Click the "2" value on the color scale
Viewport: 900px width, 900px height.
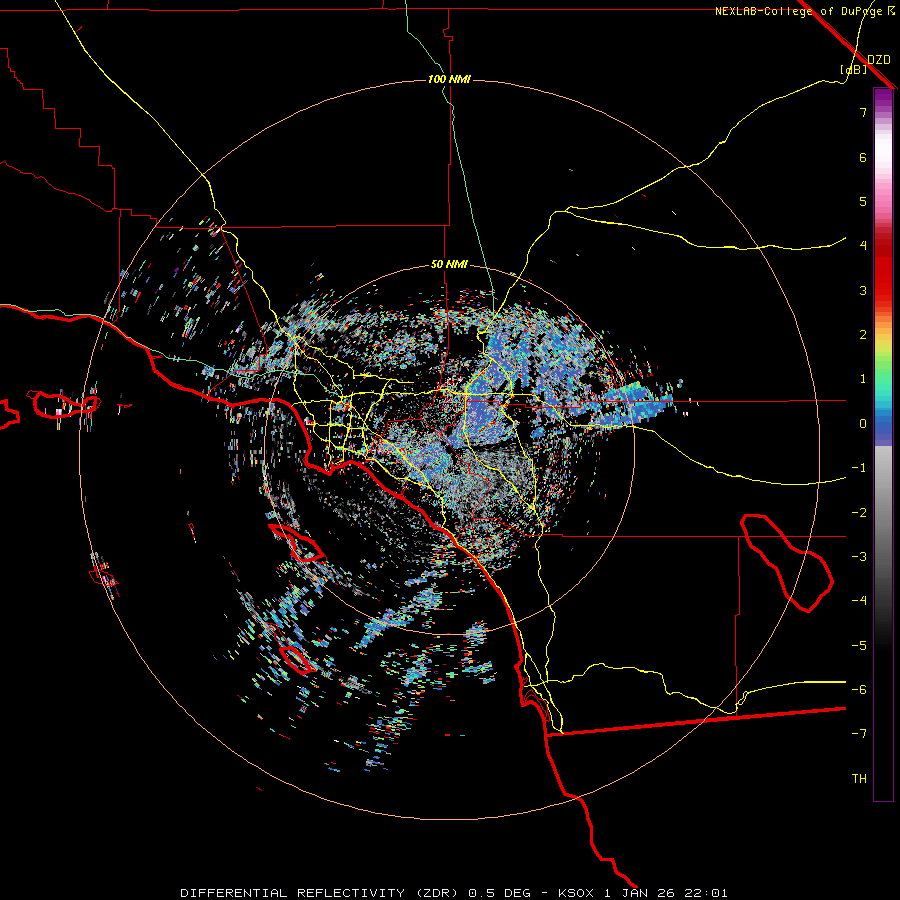tap(863, 335)
